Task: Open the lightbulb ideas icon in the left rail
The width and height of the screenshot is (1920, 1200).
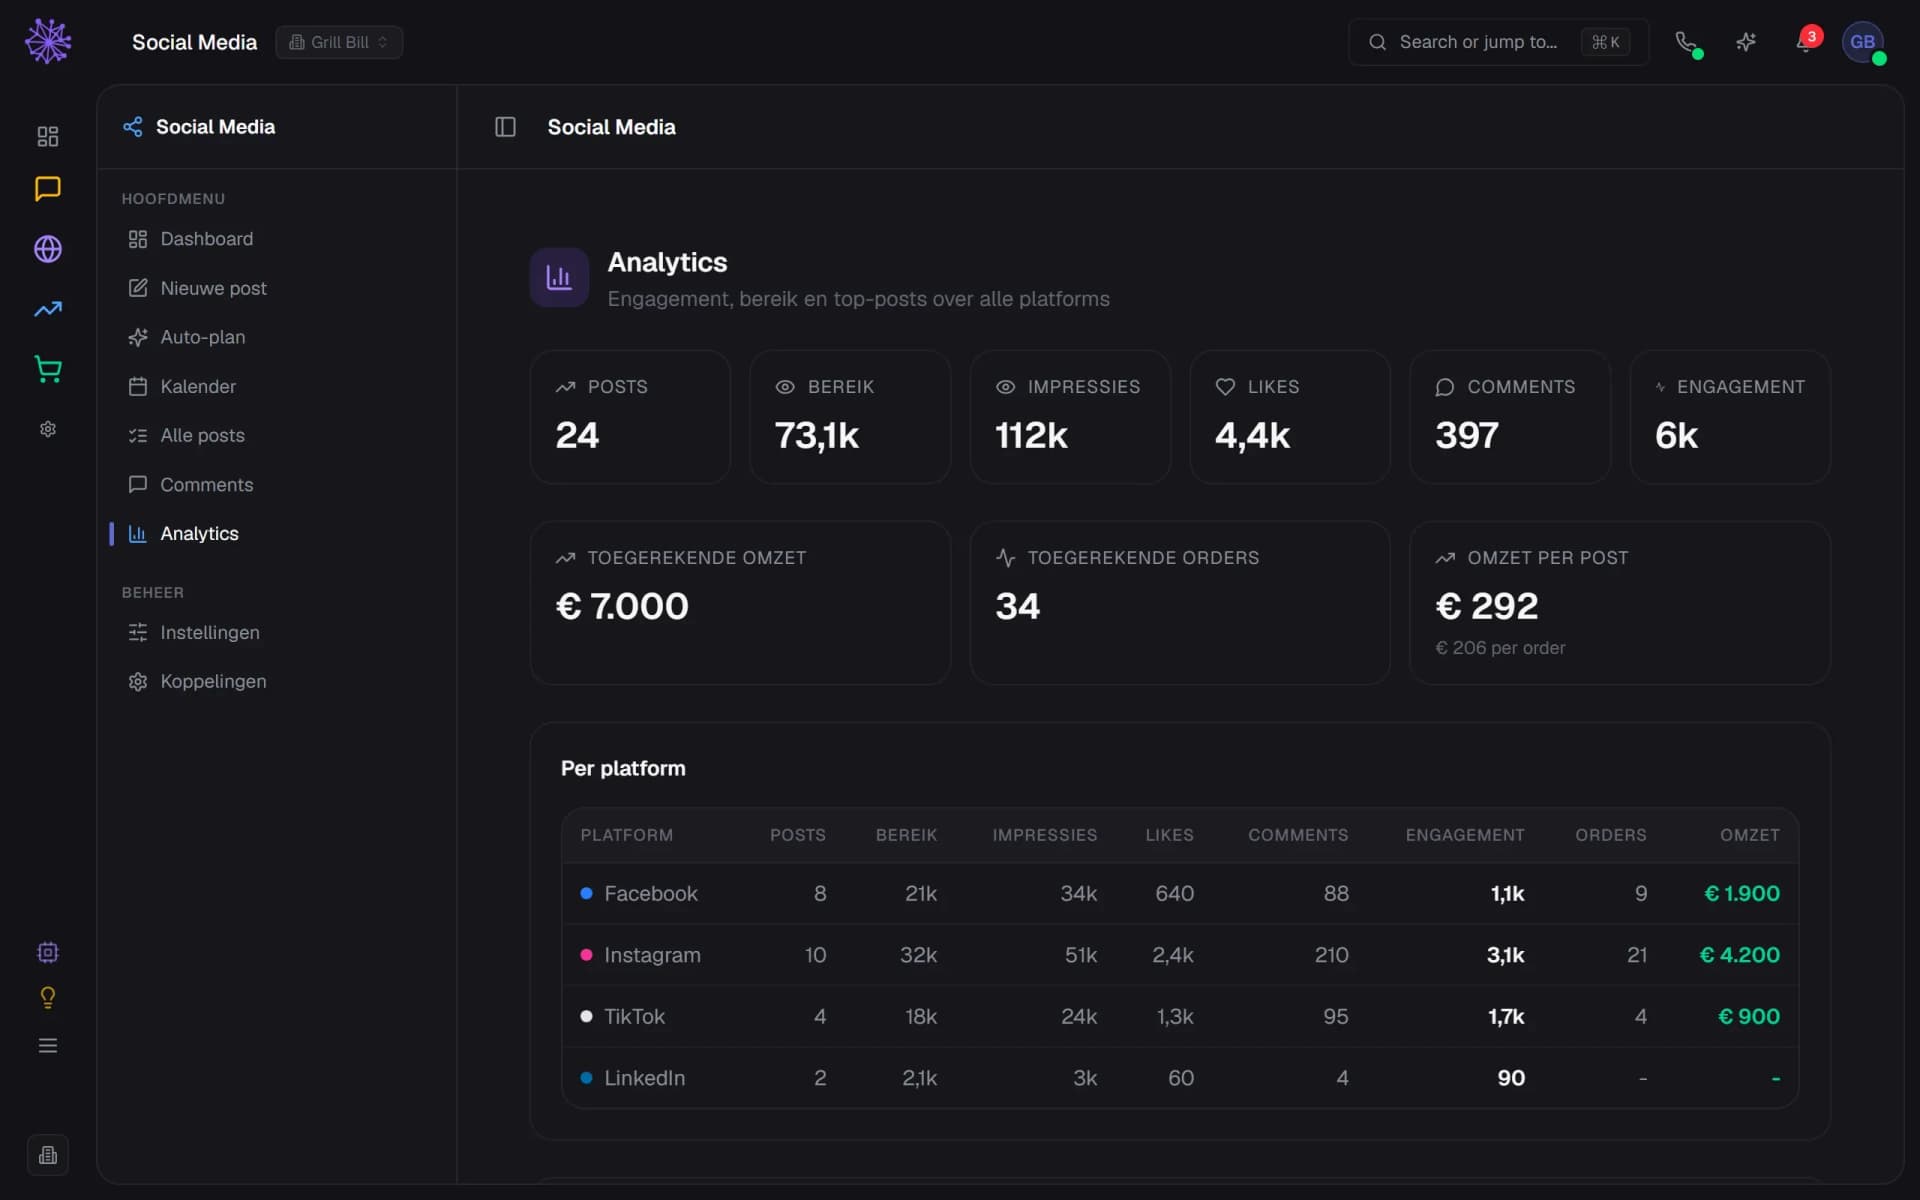Action: 48,998
